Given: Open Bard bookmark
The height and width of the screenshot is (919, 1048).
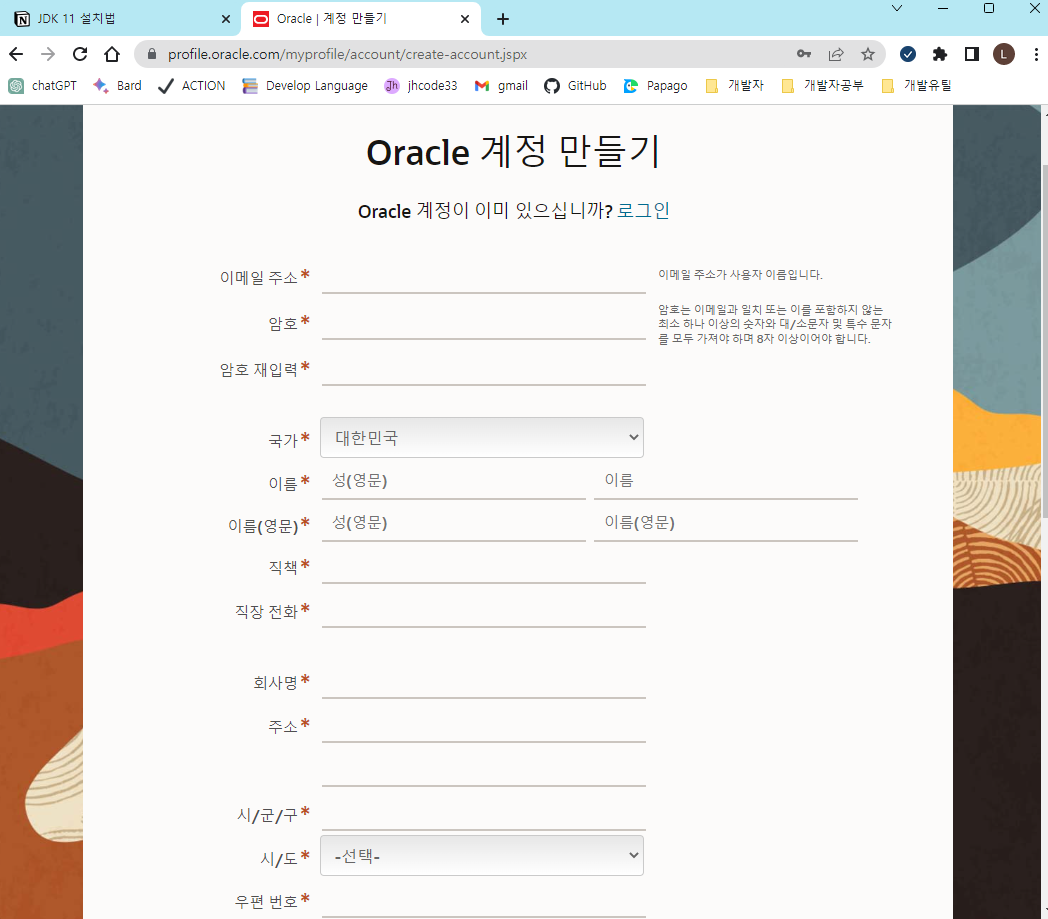Looking at the screenshot, I should 118,86.
